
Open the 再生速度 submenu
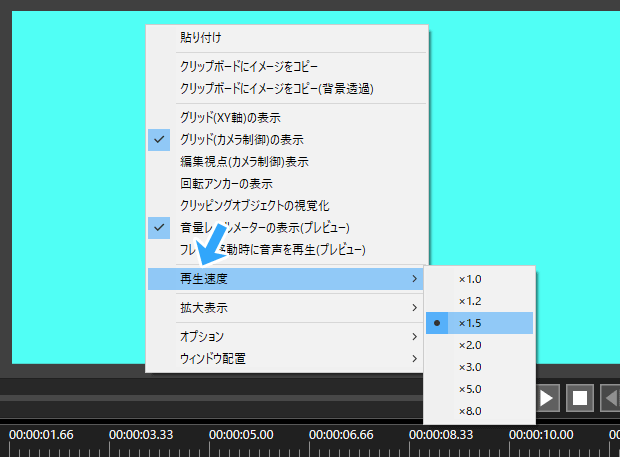pos(286,279)
